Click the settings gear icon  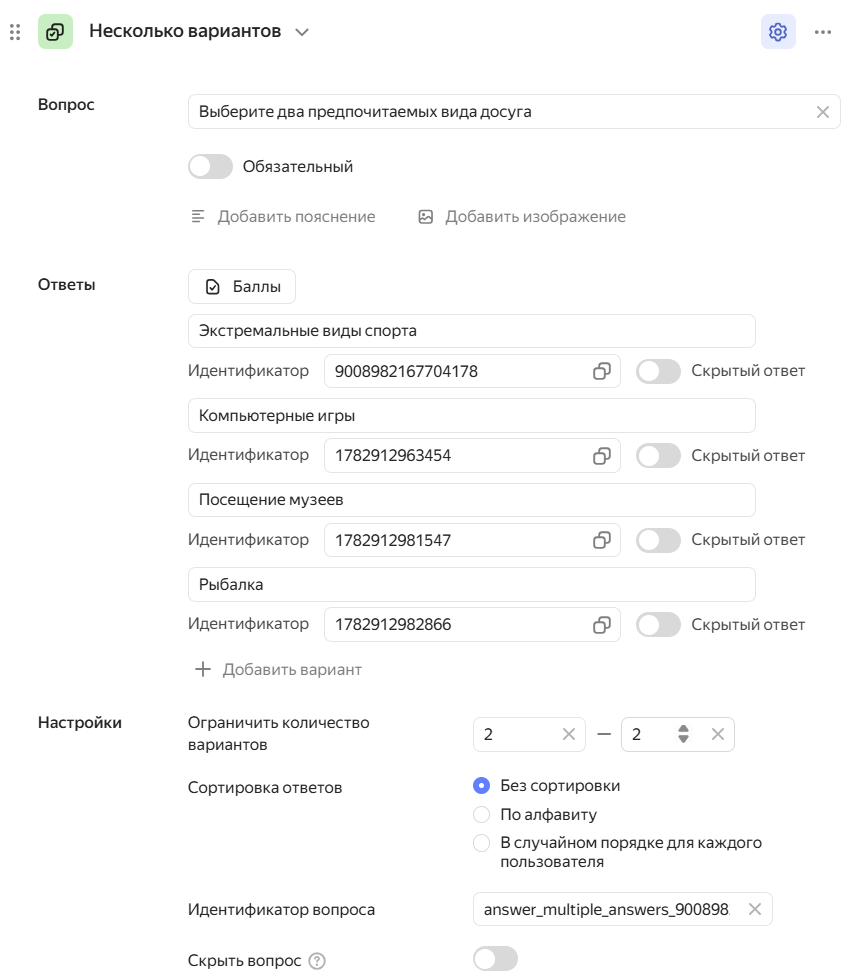[x=778, y=32]
